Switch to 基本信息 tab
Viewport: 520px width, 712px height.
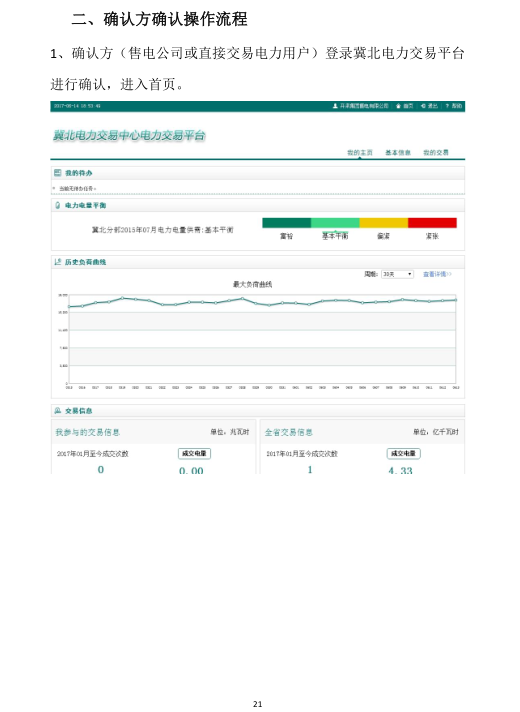click(398, 153)
